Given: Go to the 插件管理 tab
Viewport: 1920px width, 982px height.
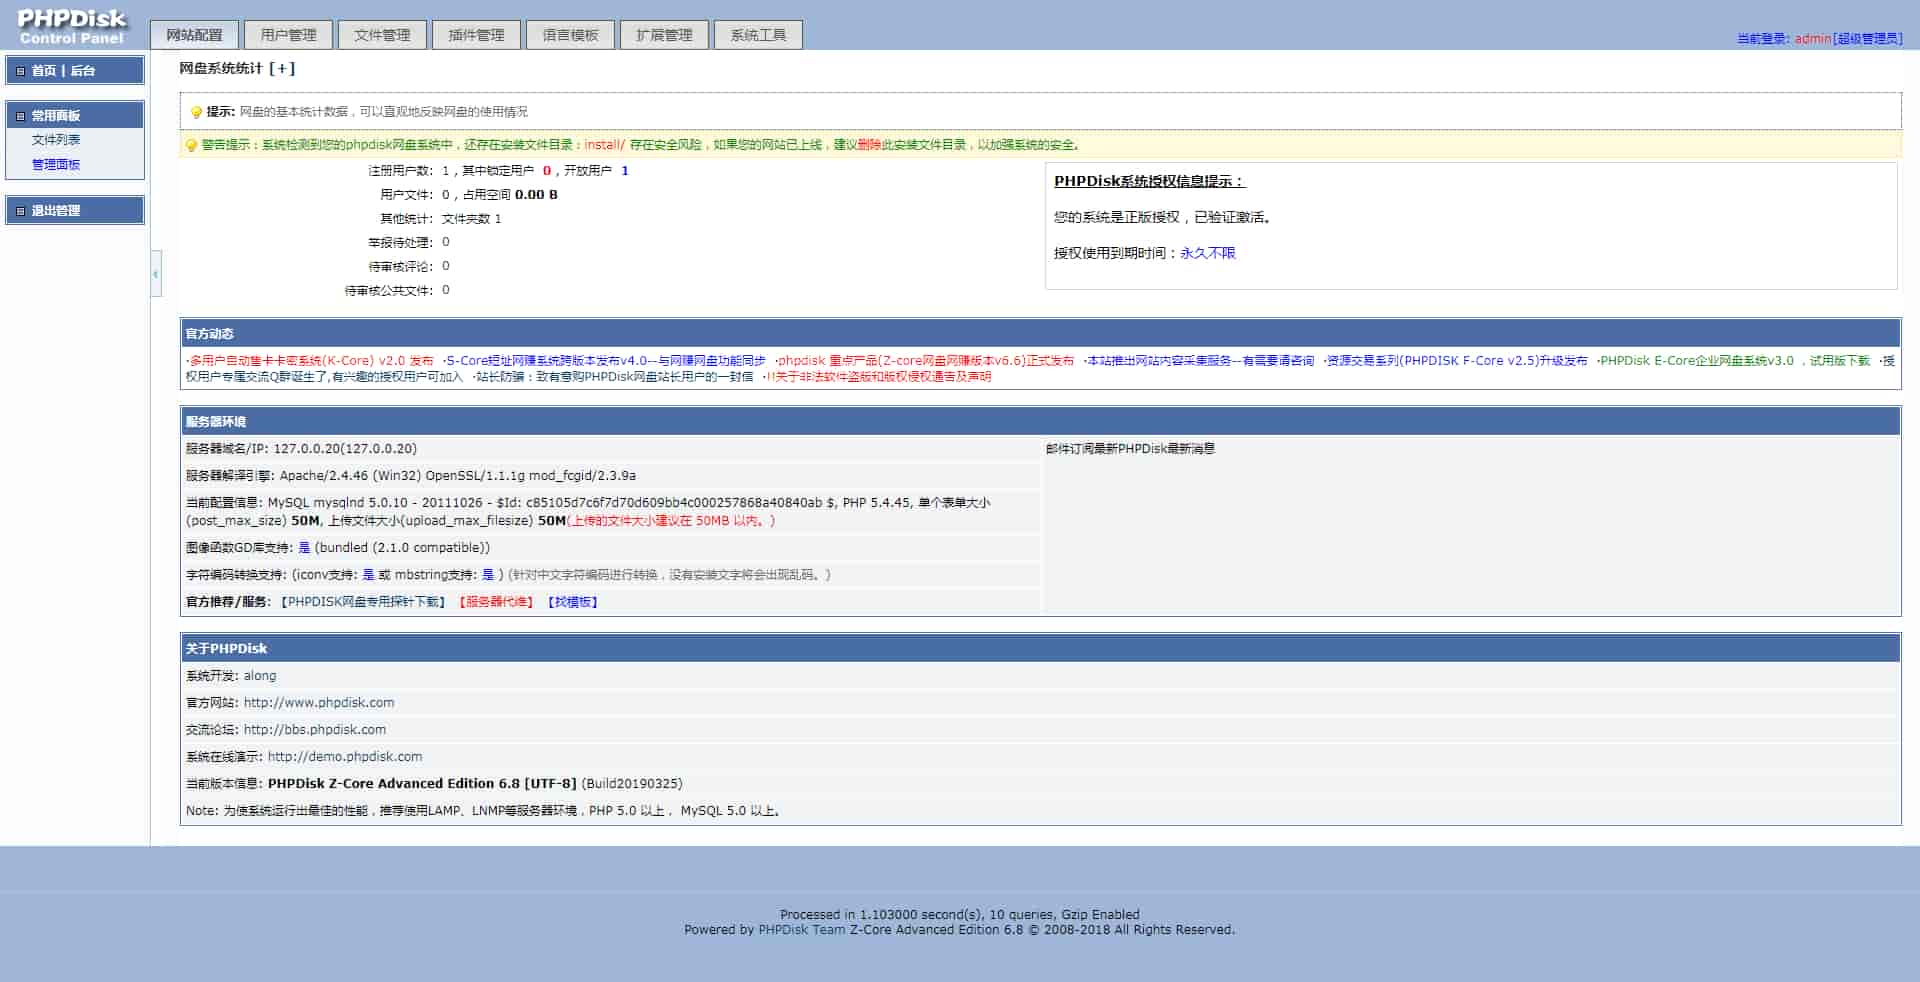Looking at the screenshot, I should (x=476, y=35).
